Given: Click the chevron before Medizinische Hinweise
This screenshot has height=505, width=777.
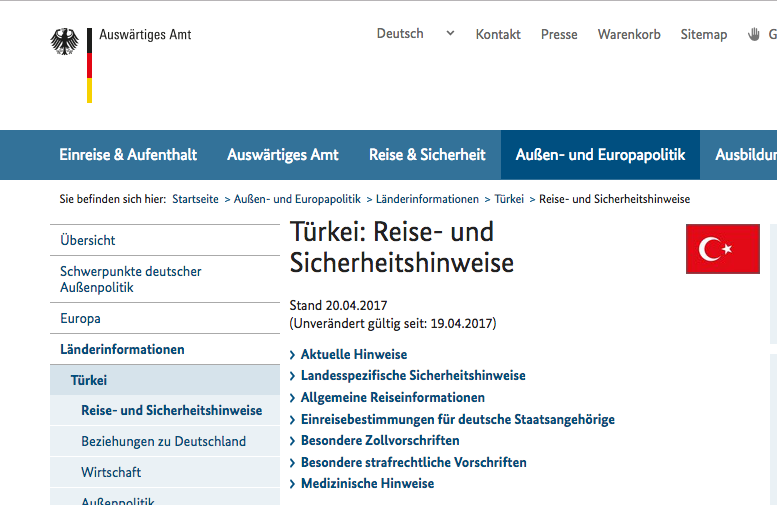Looking at the screenshot, I should 292,484.
